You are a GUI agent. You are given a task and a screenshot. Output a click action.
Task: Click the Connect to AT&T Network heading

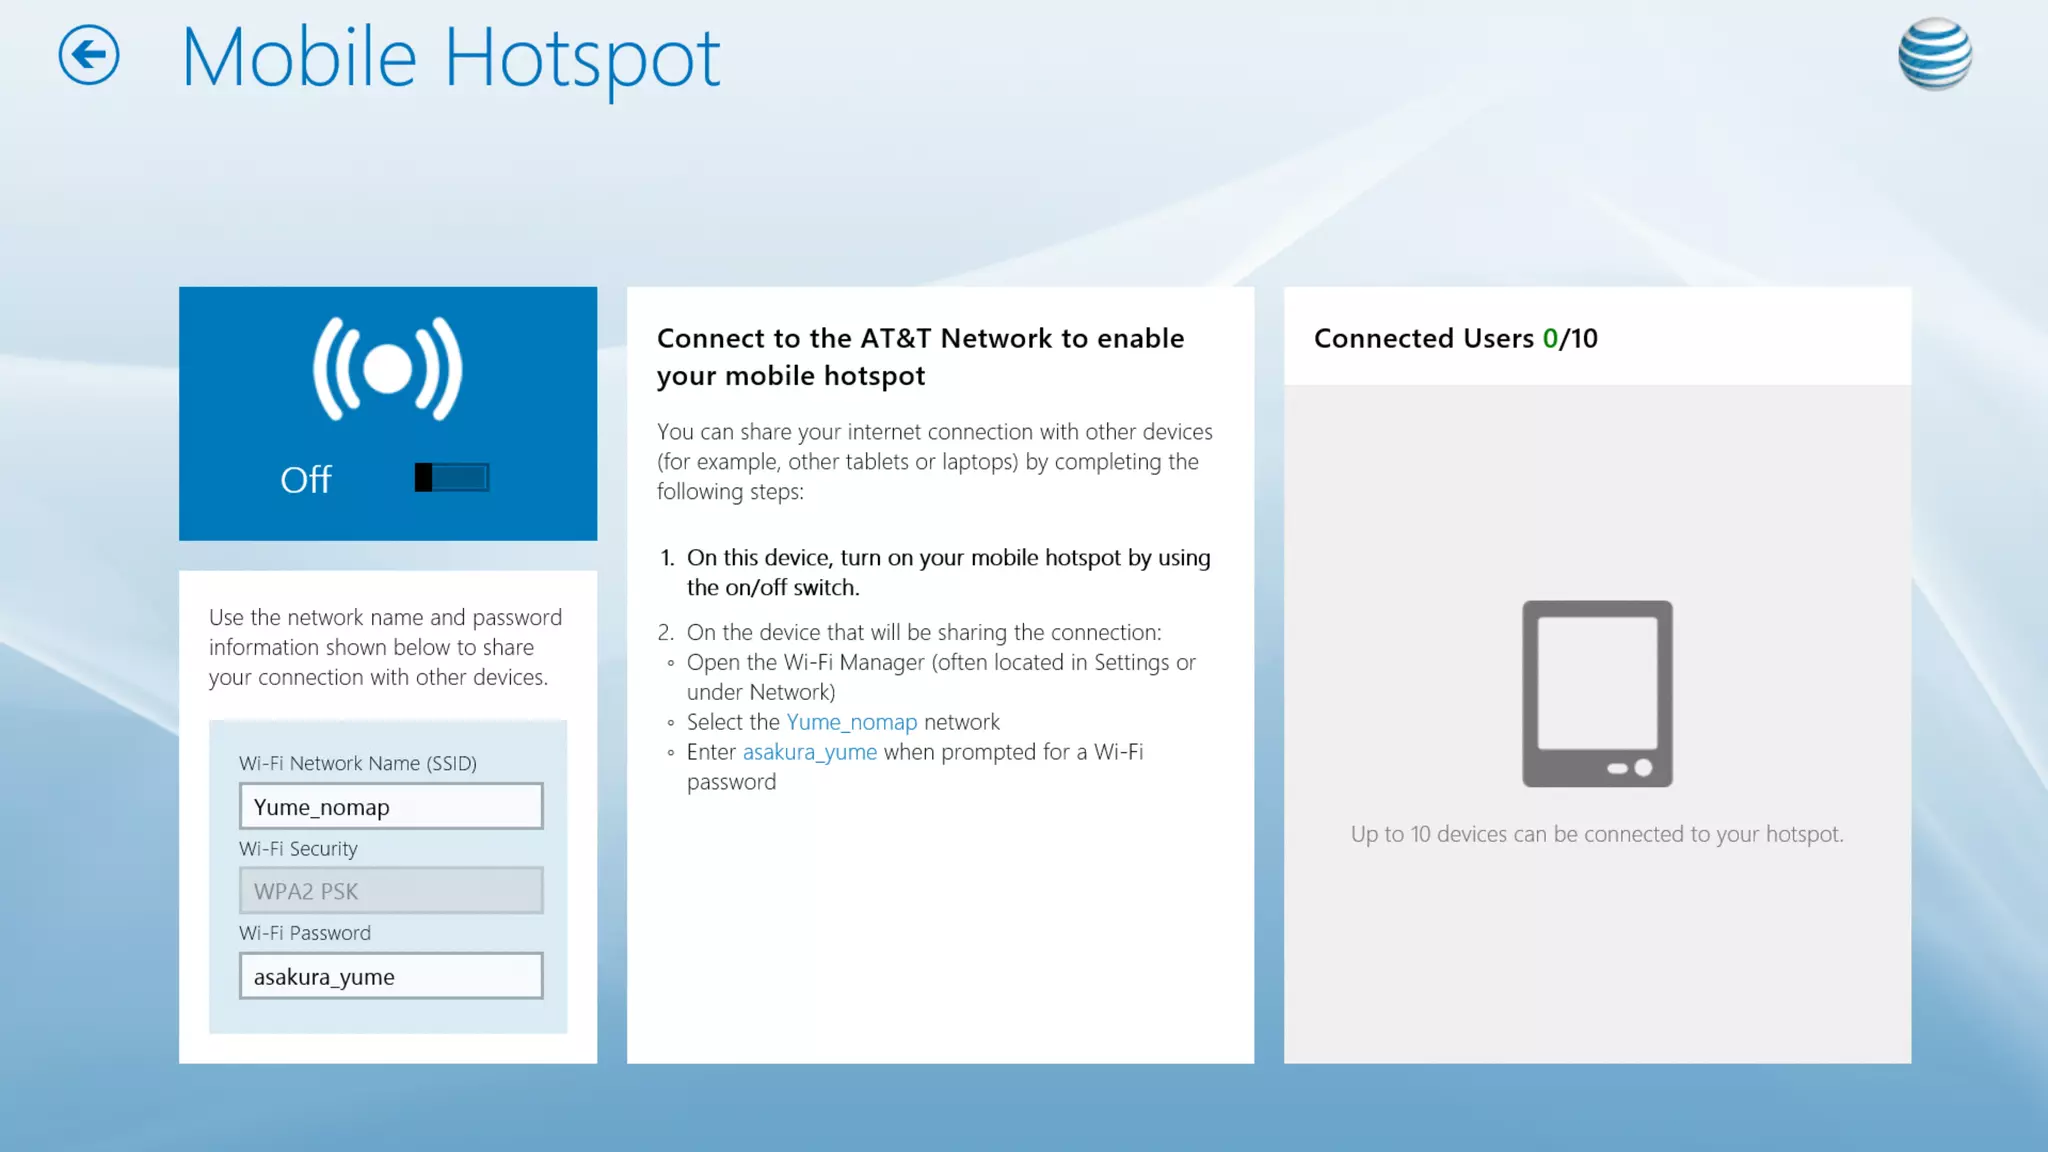(920, 357)
